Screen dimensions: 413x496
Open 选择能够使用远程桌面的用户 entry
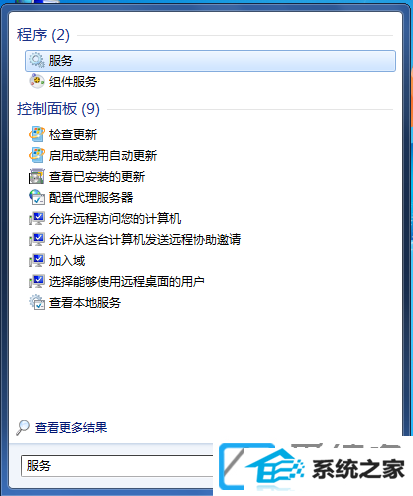click(127, 282)
